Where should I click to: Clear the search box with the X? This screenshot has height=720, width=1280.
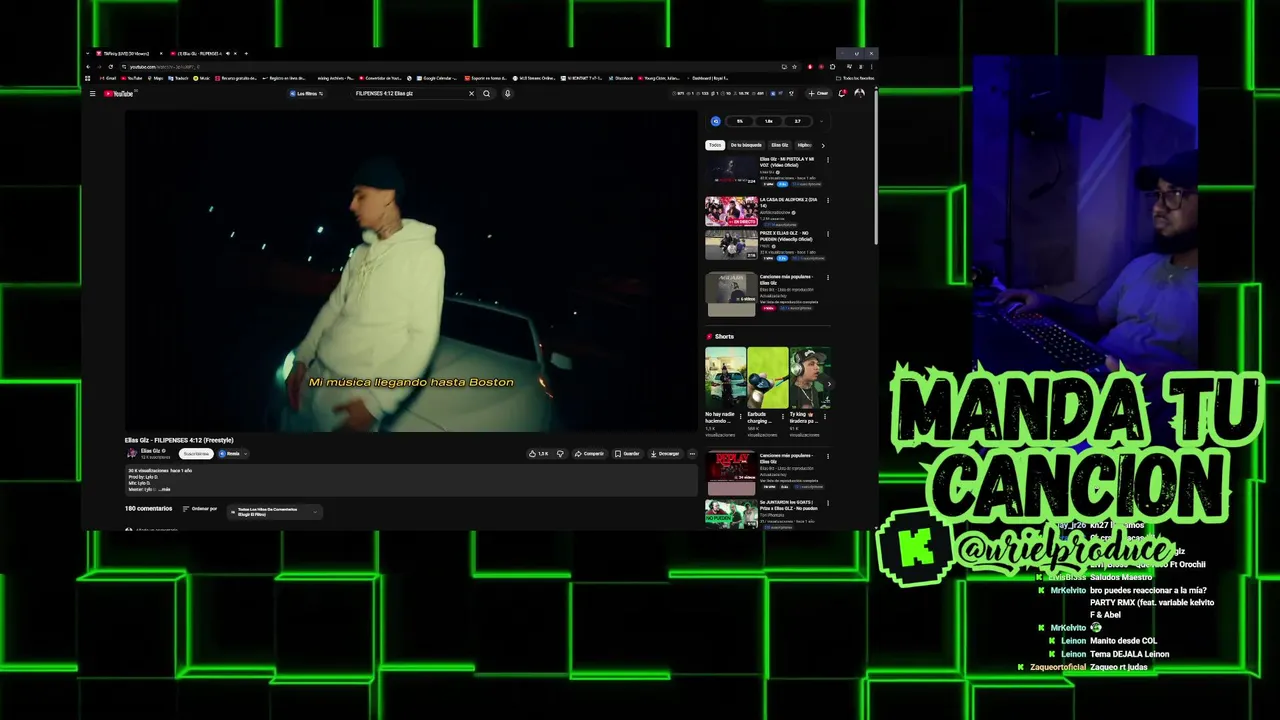pos(471,94)
